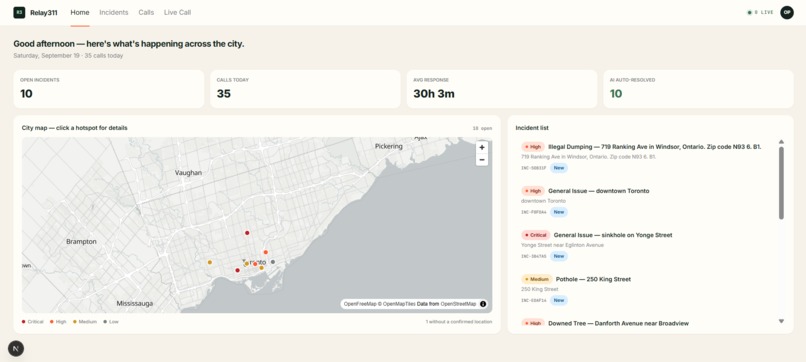
Task: Click 'Yonge Street near Eglinton Avenue' subtitle
Action: [x=562, y=245]
